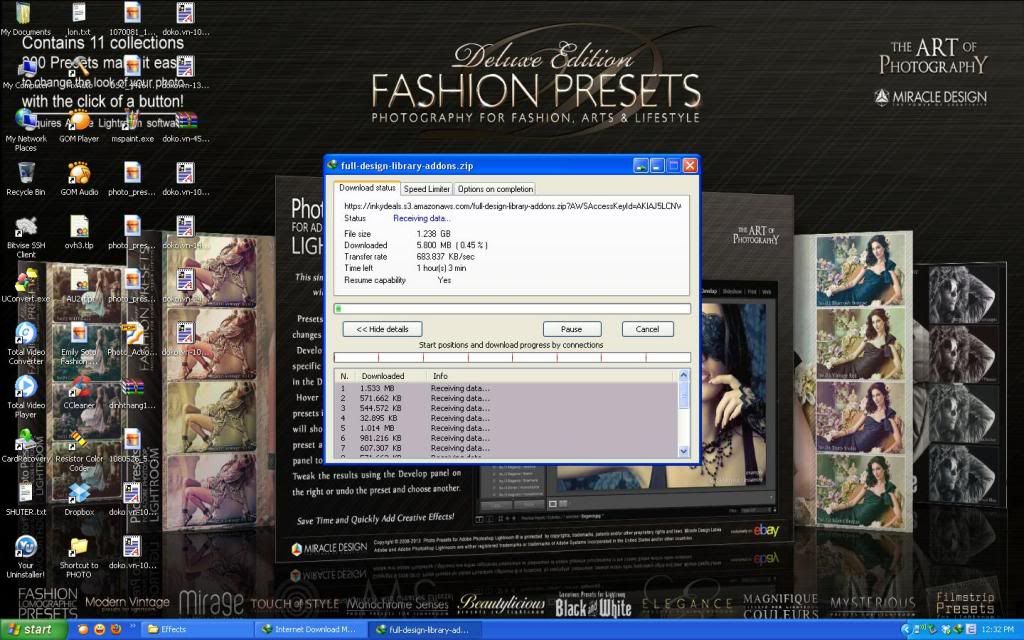Switch to the Download status tab
This screenshot has width=1024, height=640.
pyautogui.click(x=367, y=188)
